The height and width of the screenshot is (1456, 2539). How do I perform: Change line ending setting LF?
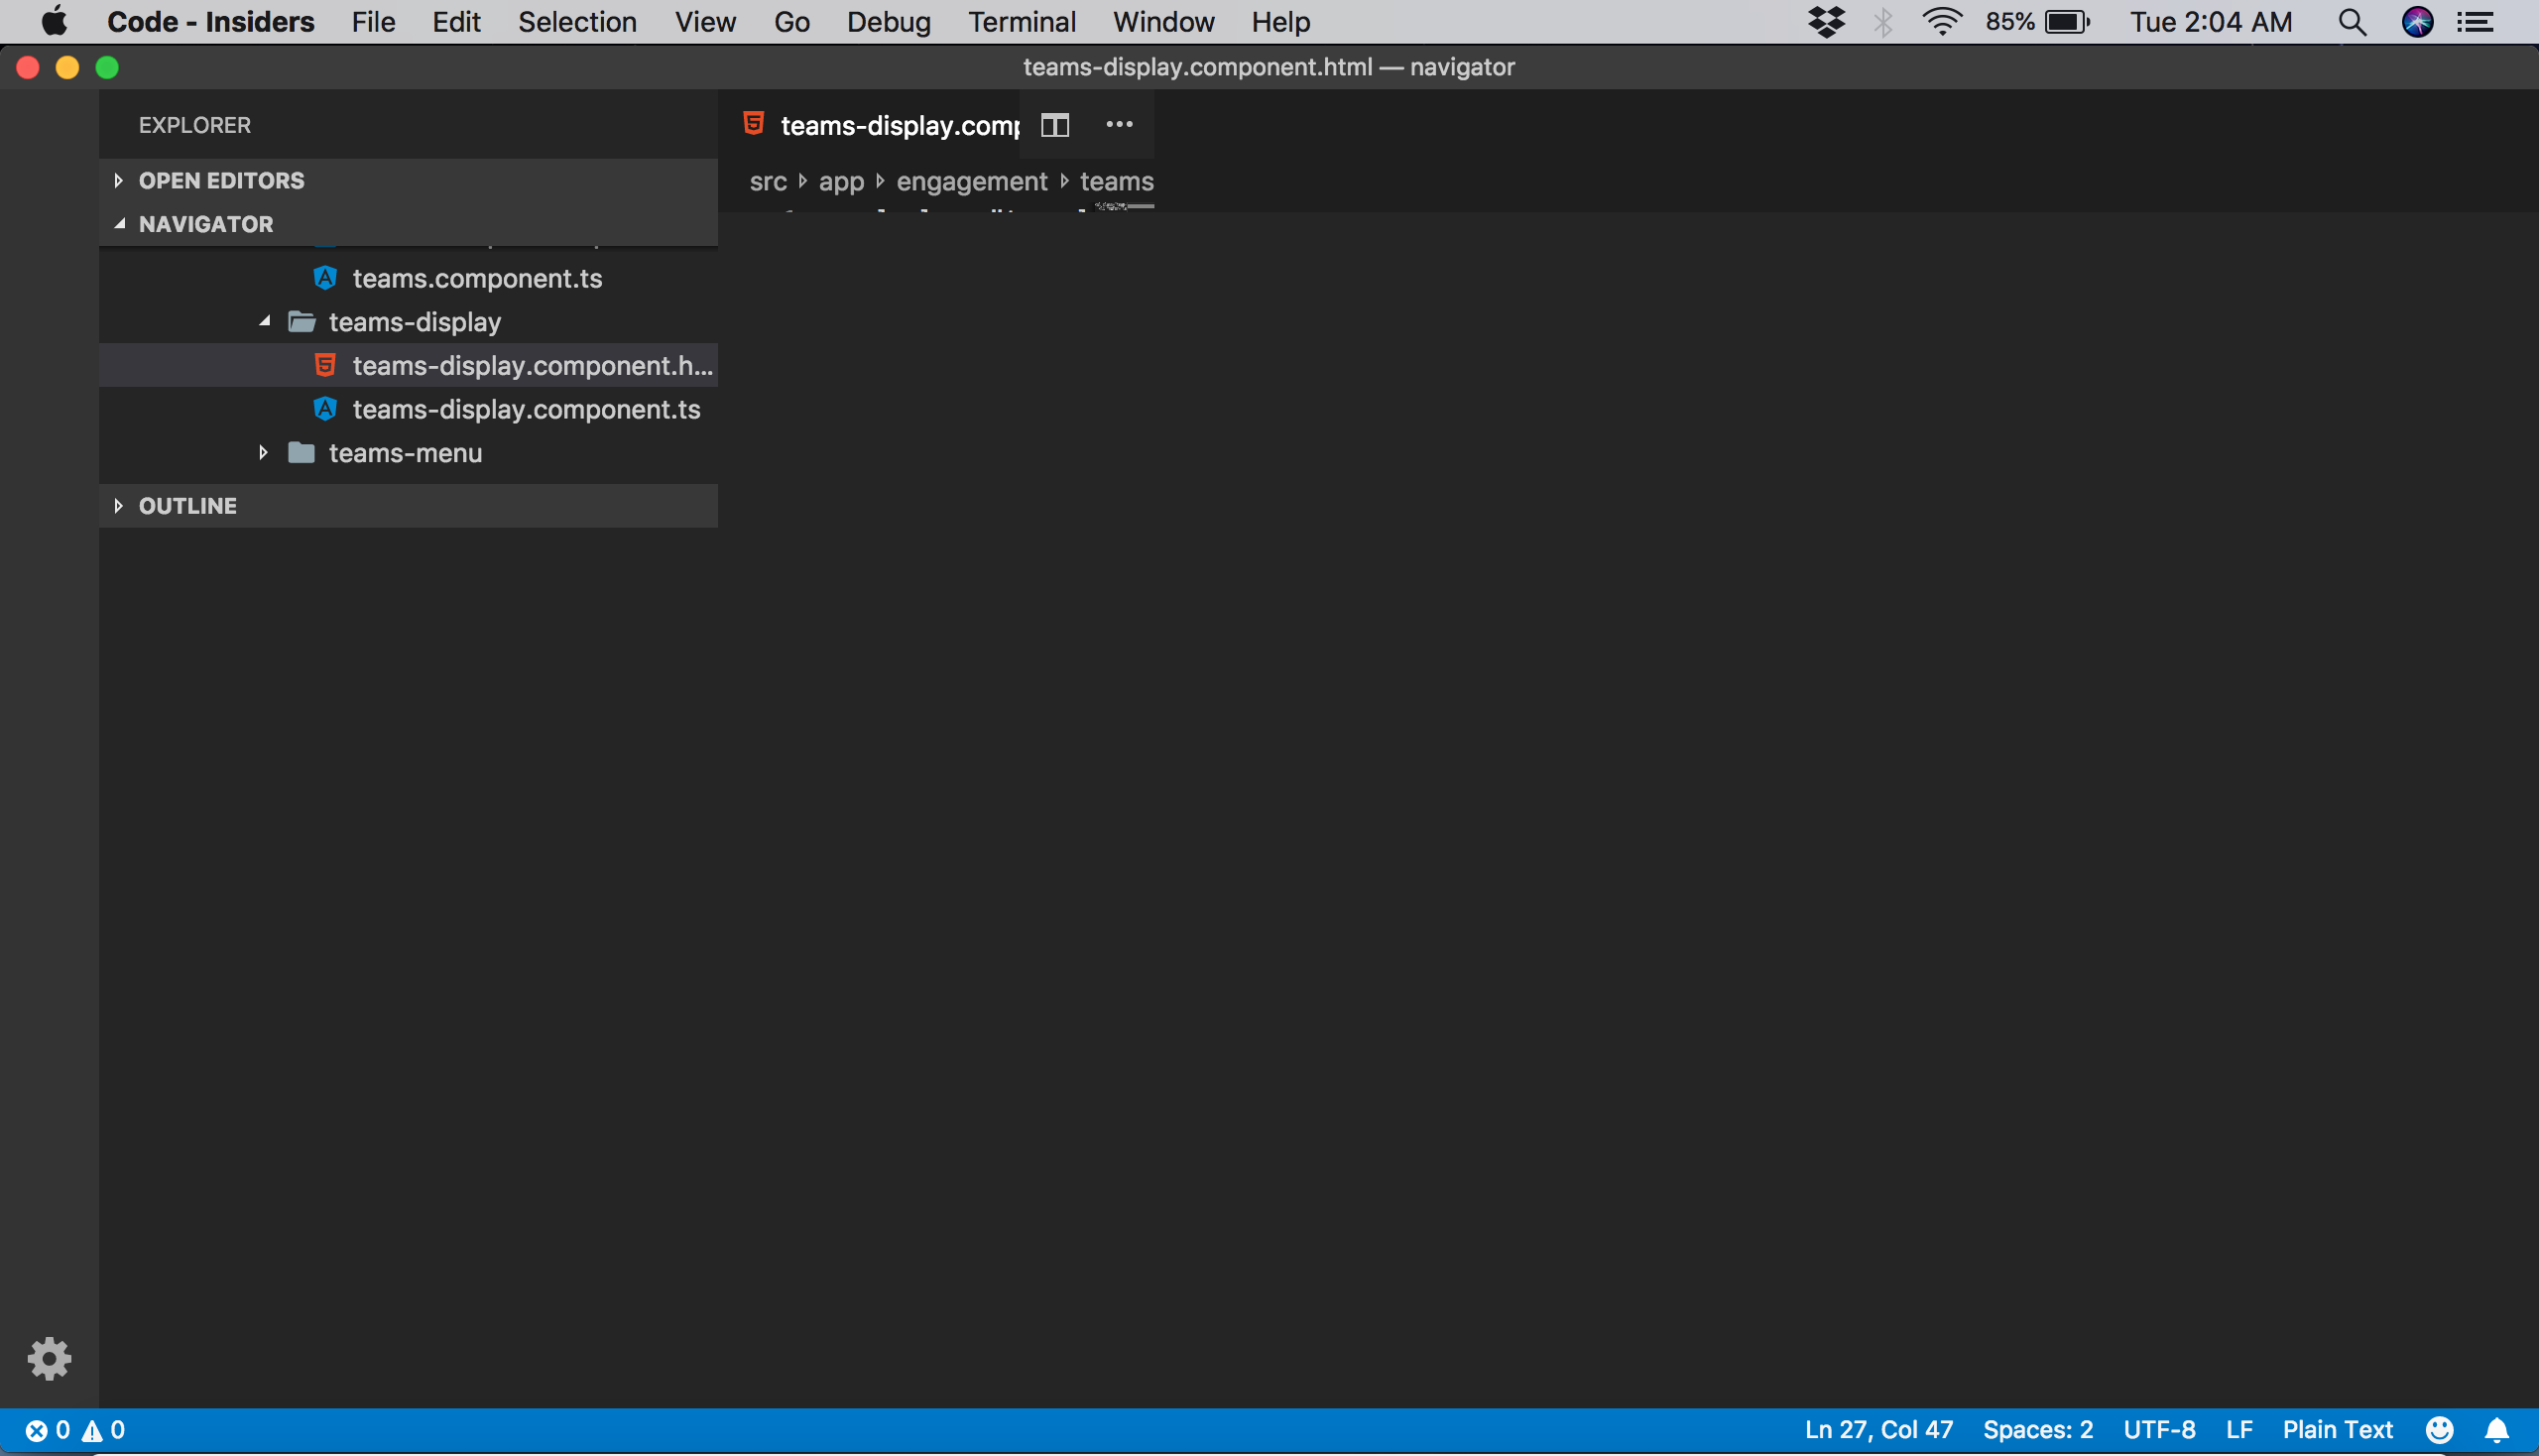[x=2241, y=1429]
